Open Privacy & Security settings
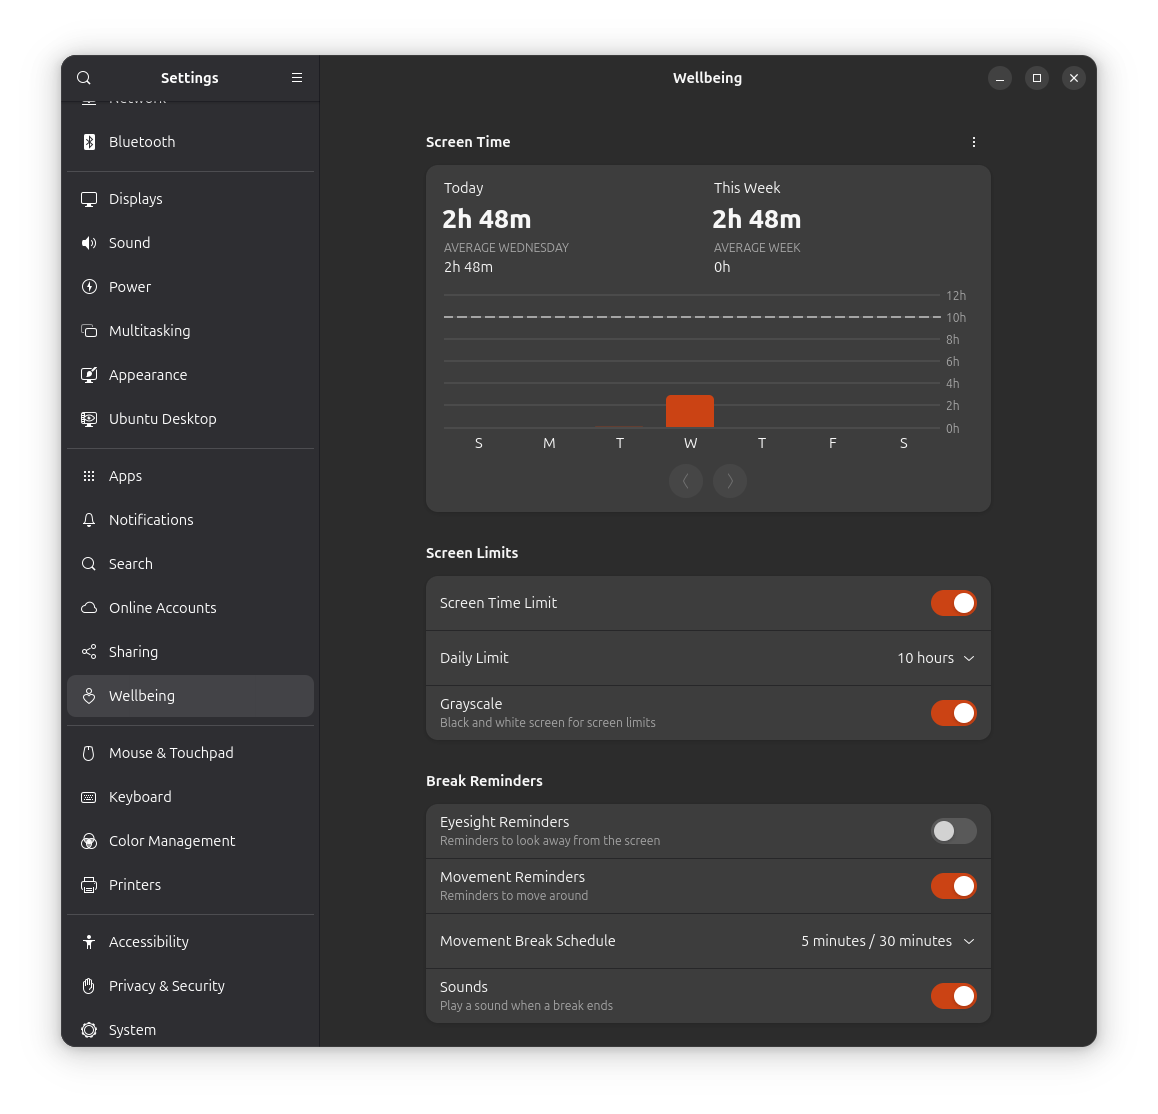Viewport: 1158px width, 1114px height. pos(166,985)
